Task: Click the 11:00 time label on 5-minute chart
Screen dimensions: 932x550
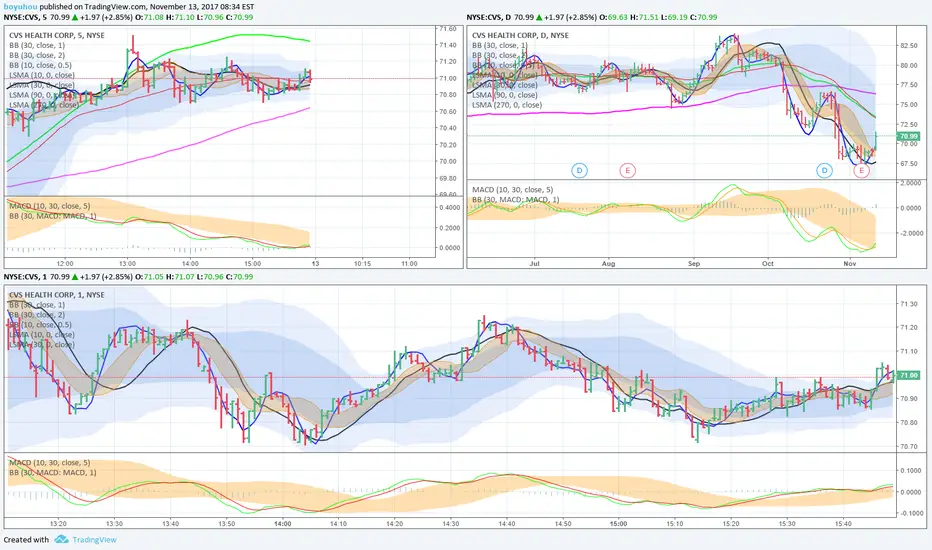Action: 409,263
